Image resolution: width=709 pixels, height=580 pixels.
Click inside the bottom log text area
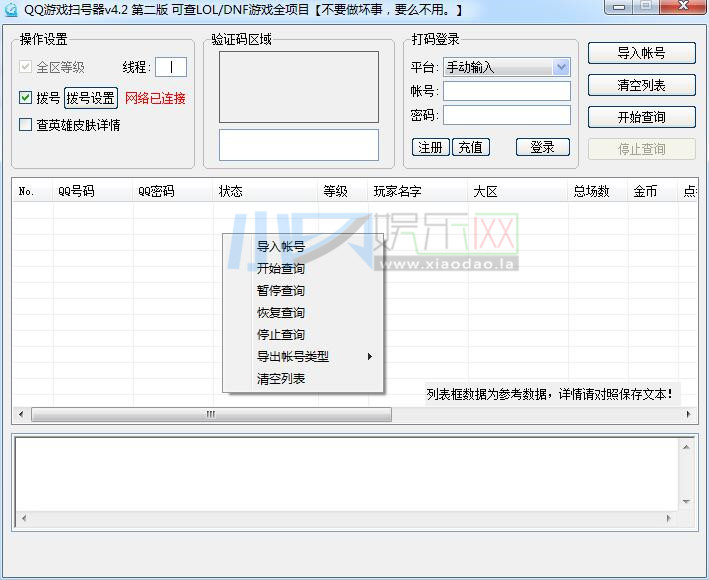(x=347, y=475)
